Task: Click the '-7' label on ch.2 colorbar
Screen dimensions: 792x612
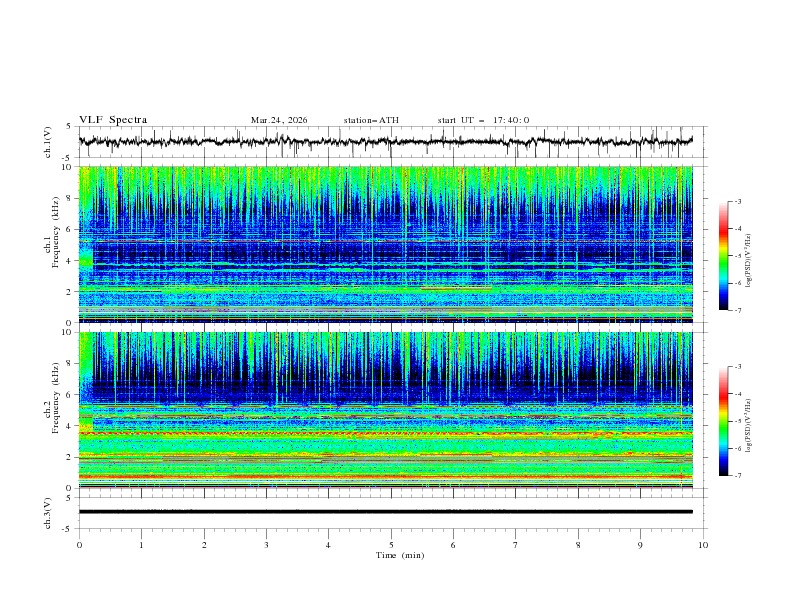Action: [x=737, y=476]
